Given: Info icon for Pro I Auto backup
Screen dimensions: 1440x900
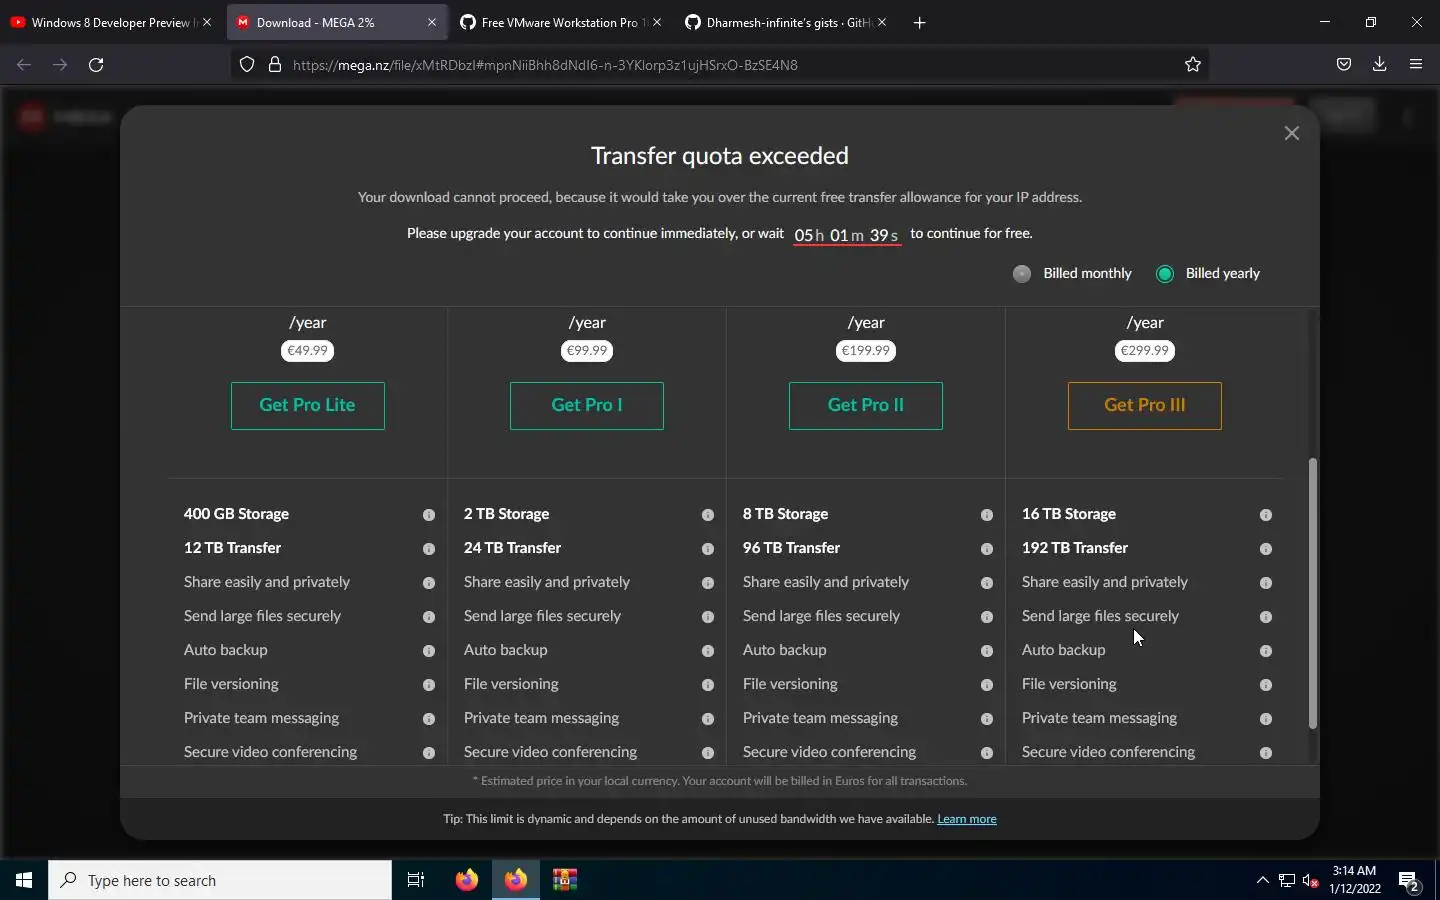Looking at the screenshot, I should coord(708,651).
